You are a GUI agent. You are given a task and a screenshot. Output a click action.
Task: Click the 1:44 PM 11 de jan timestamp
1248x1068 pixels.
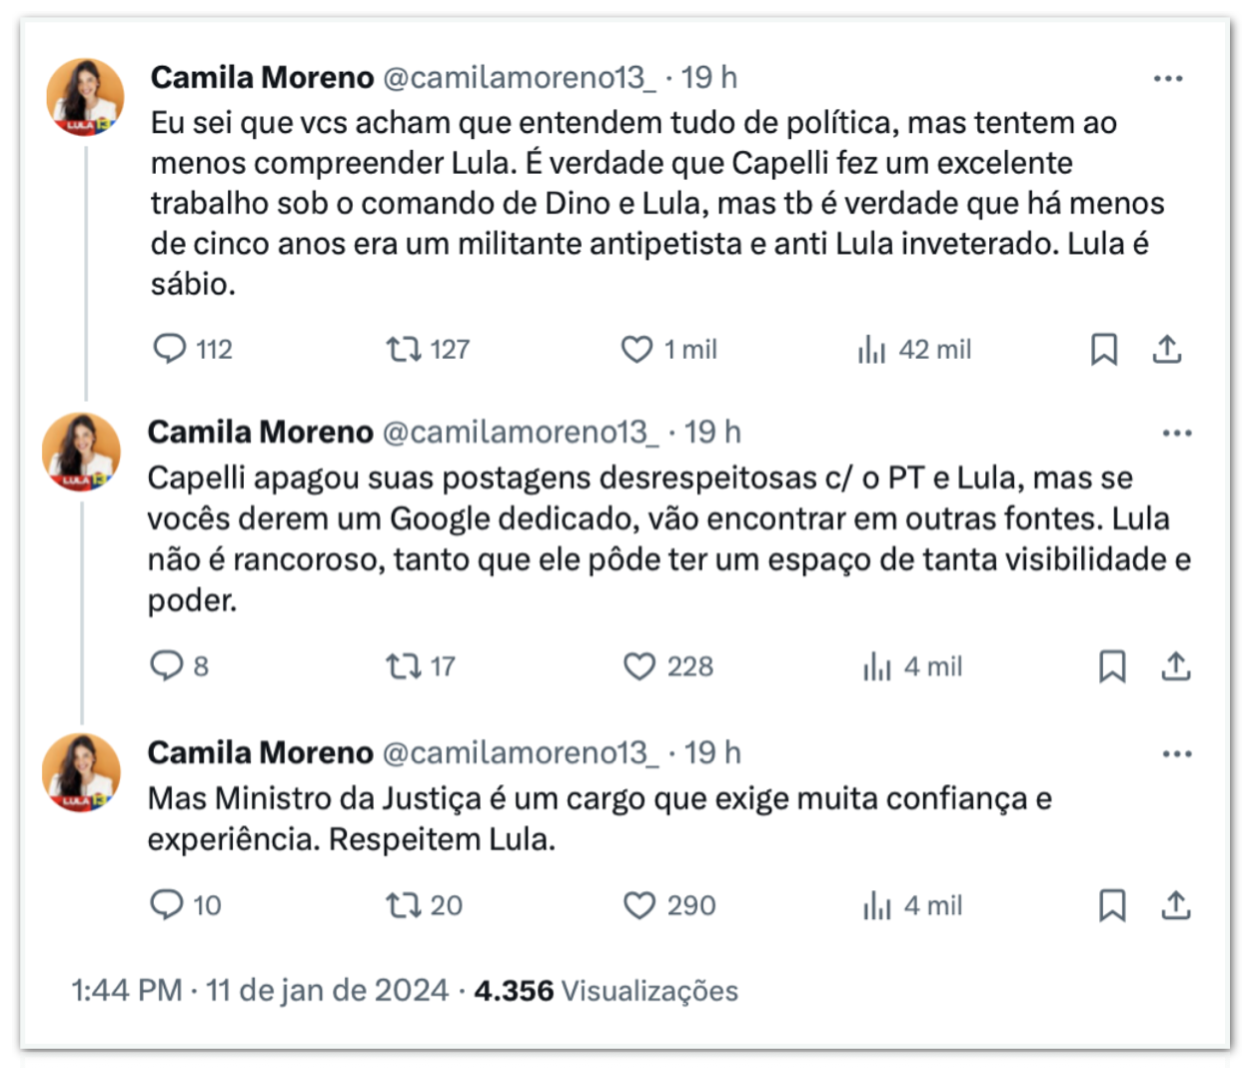pyautogui.click(x=259, y=990)
